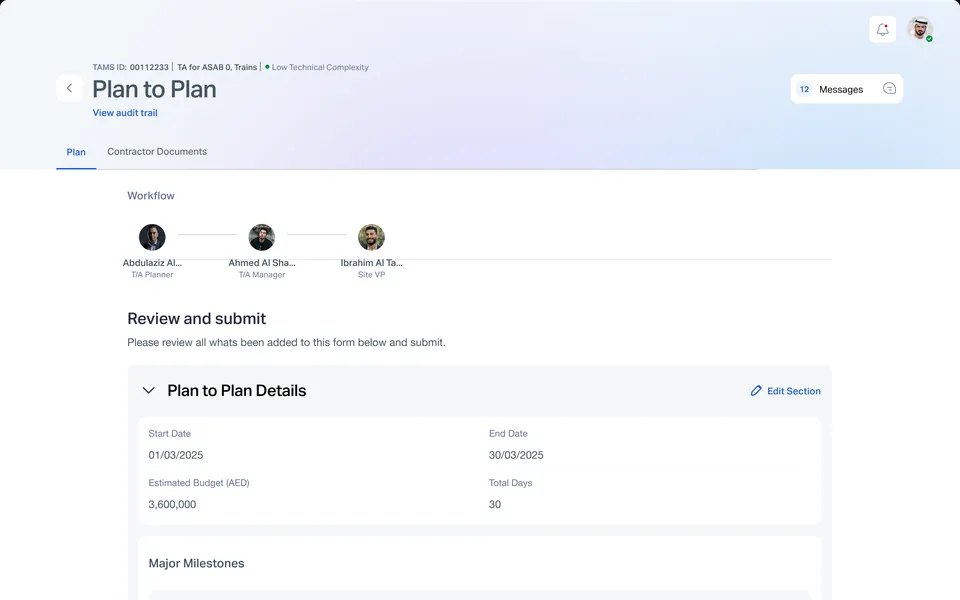Click the pencil icon next to Edit Section

click(x=756, y=391)
